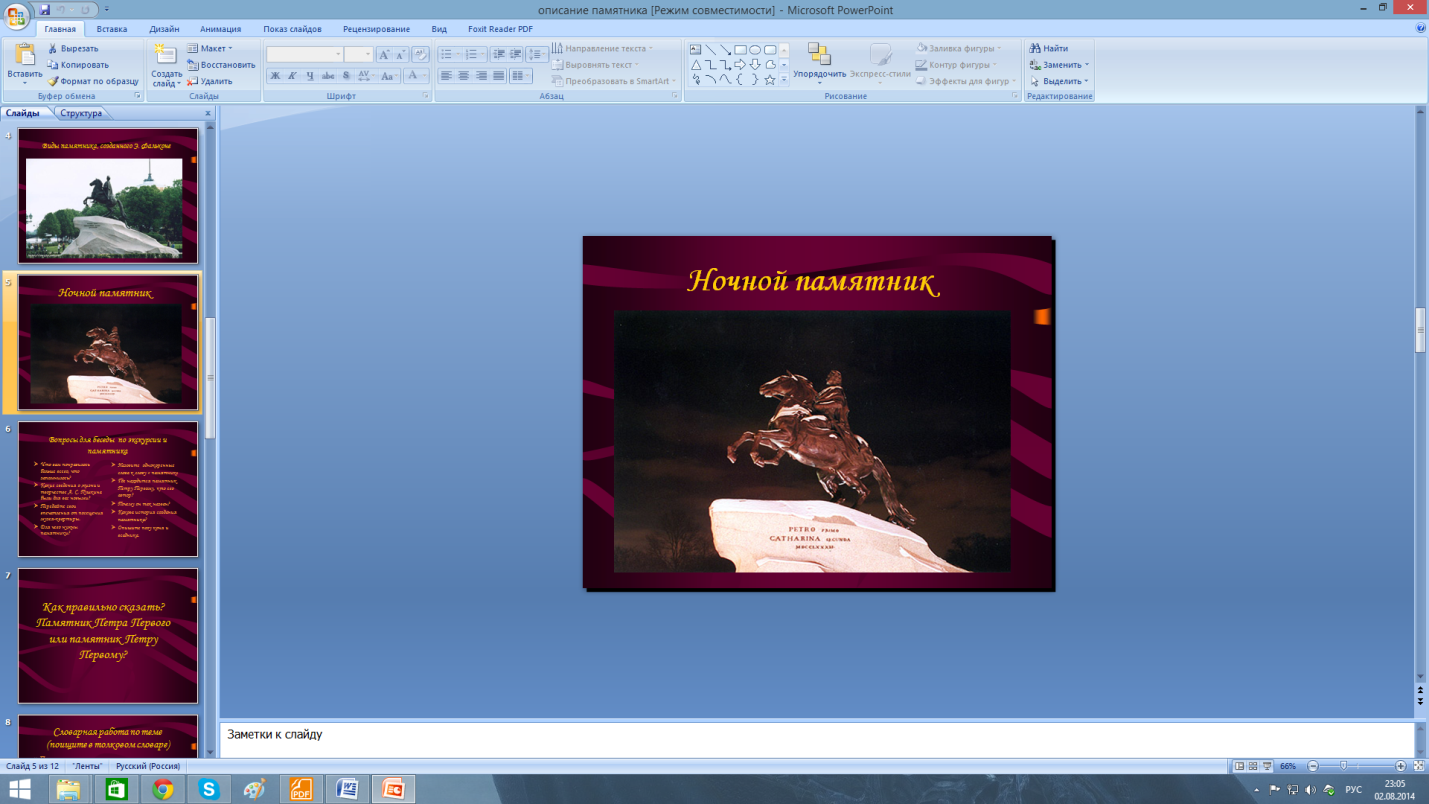The height and width of the screenshot is (804, 1429).
Task: Click the Office button logo
Action: coord(16,17)
